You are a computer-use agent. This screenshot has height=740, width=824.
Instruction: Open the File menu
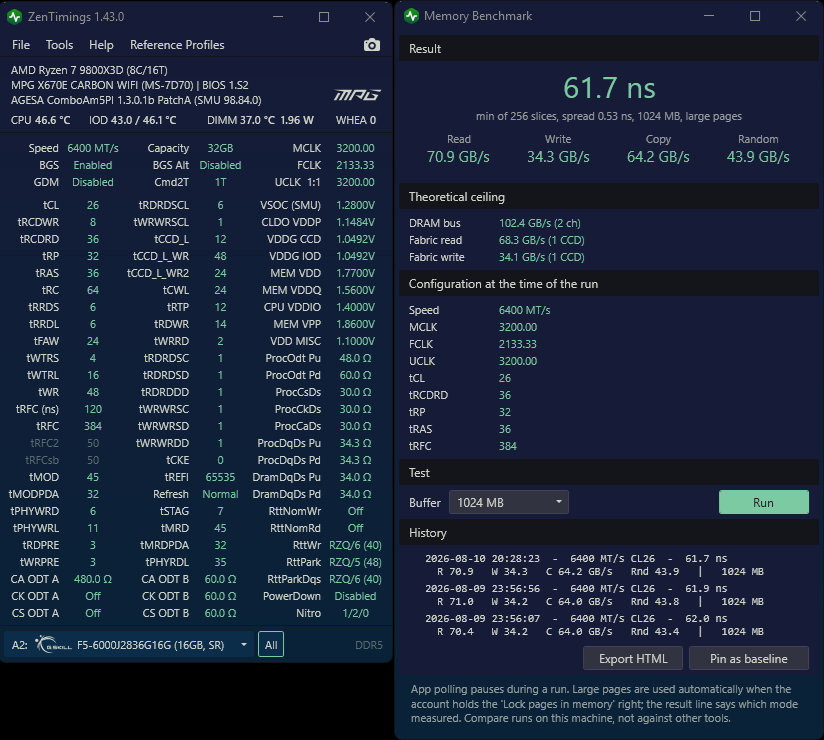21,45
